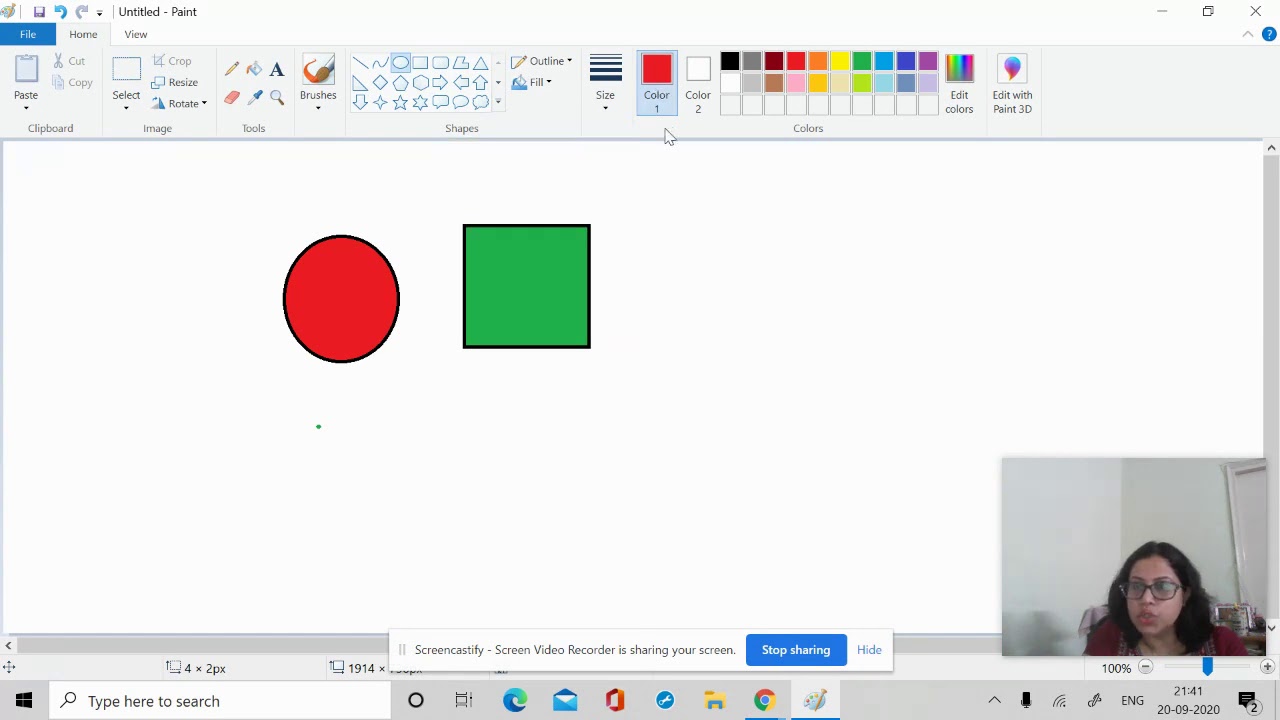
Task: Choose the Triangle shape
Action: coord(480,63)
